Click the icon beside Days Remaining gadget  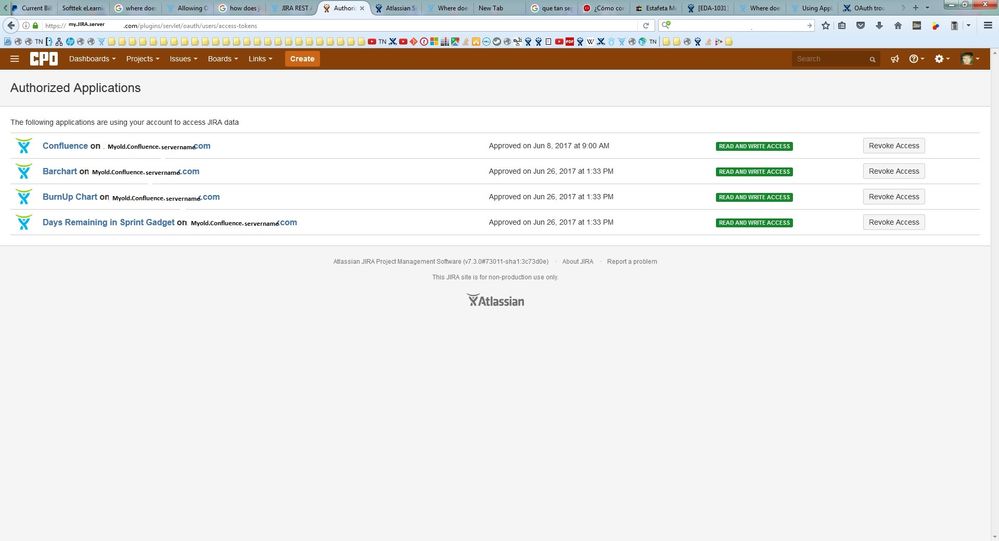point(24,222)
